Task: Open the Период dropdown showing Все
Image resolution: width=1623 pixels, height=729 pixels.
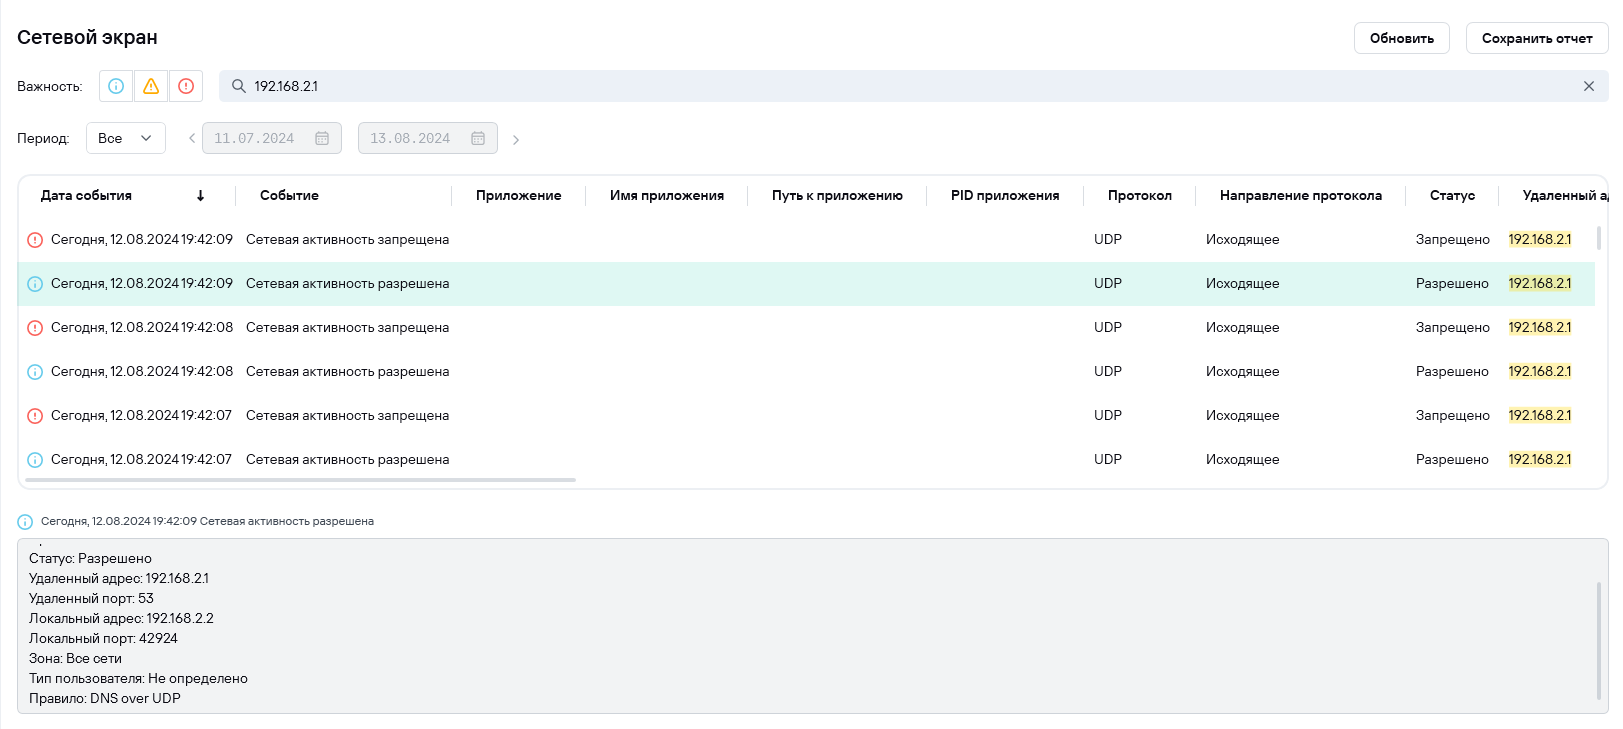Action: [125, 138]
